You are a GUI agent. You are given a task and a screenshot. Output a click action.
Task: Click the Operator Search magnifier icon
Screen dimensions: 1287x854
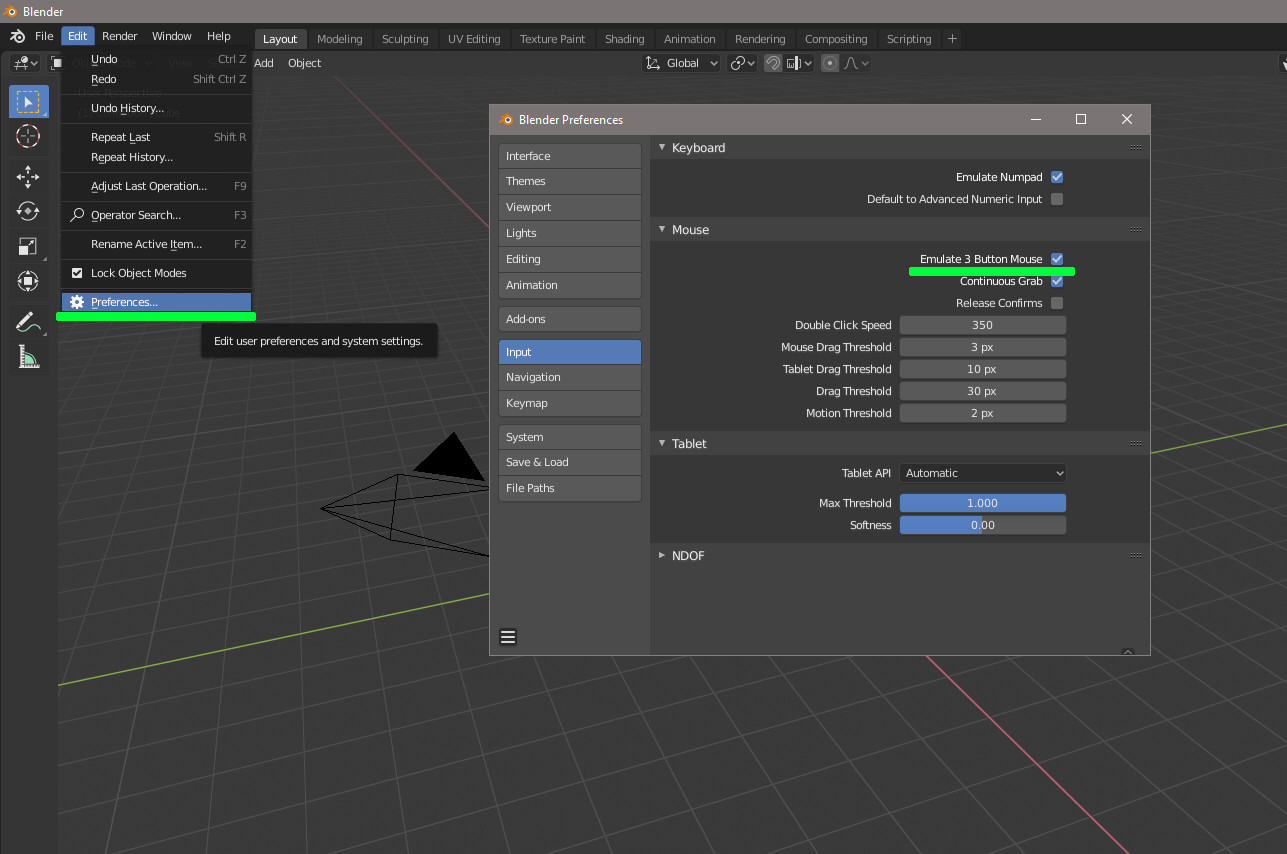point(77,215)
